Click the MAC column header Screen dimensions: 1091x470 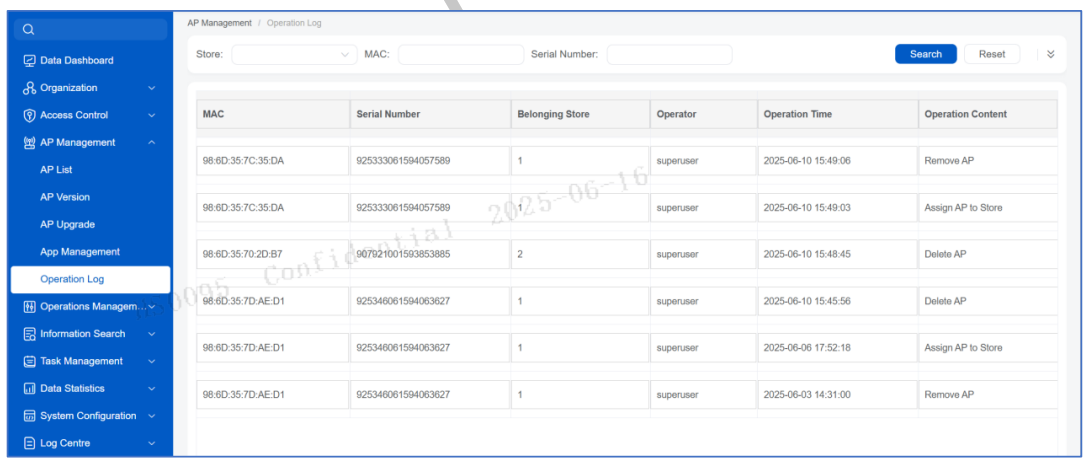pyautogui.click(x=273, y=114)
